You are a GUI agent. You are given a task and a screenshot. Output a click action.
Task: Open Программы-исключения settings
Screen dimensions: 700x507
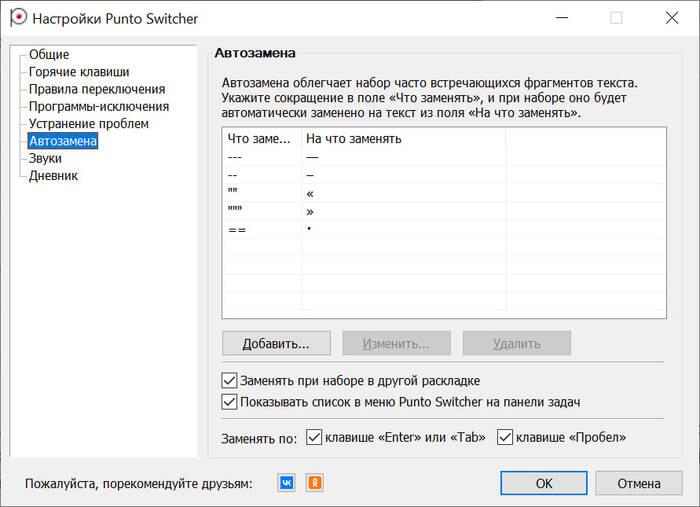(x=98, y=106)
